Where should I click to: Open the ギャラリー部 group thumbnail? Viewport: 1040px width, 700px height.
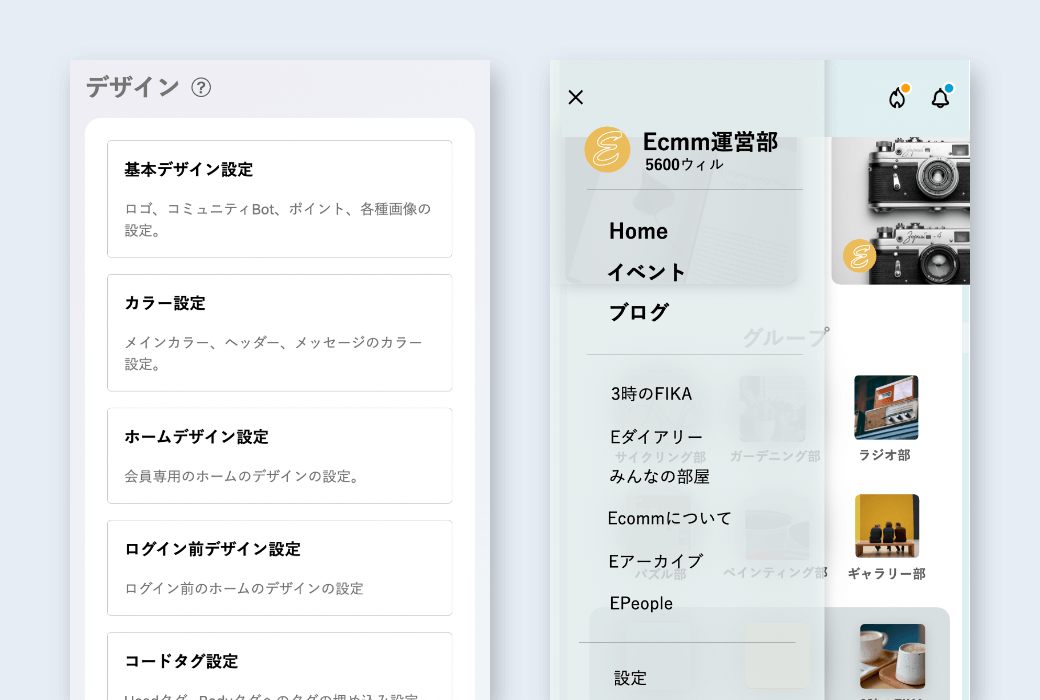click(x=886, y=526)
